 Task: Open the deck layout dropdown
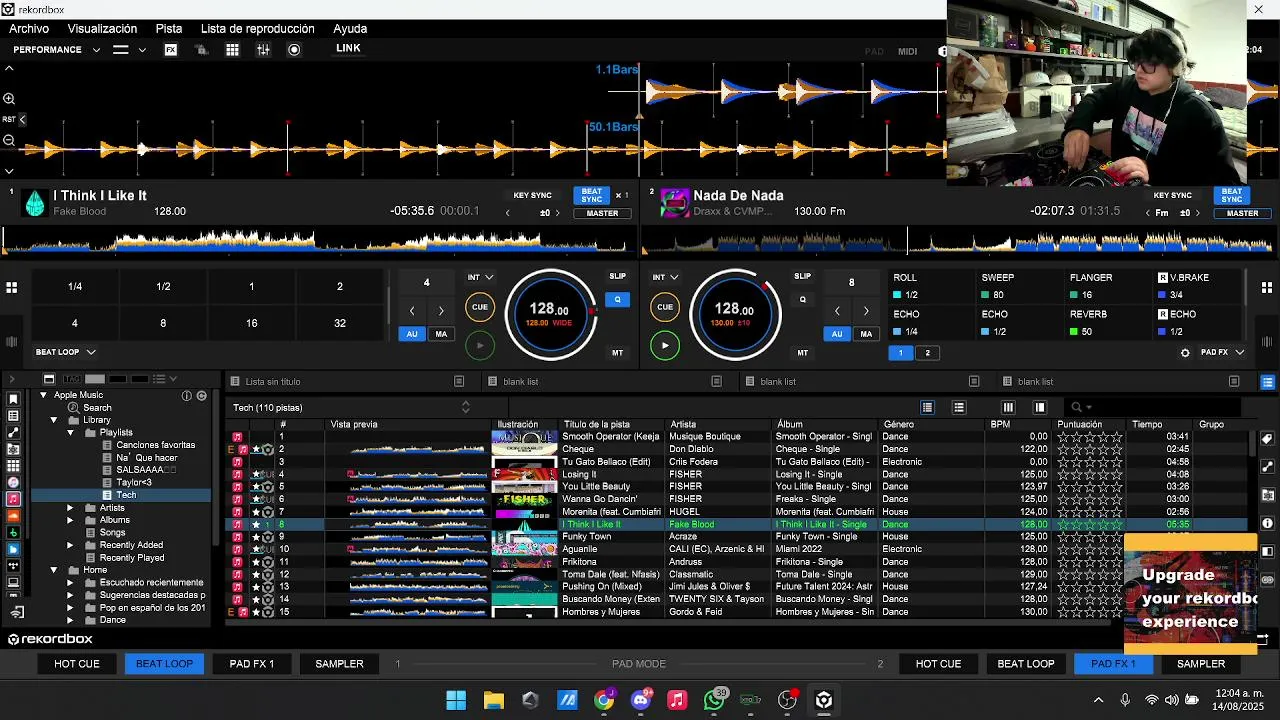pyautogui.click(x=129, y=50)
